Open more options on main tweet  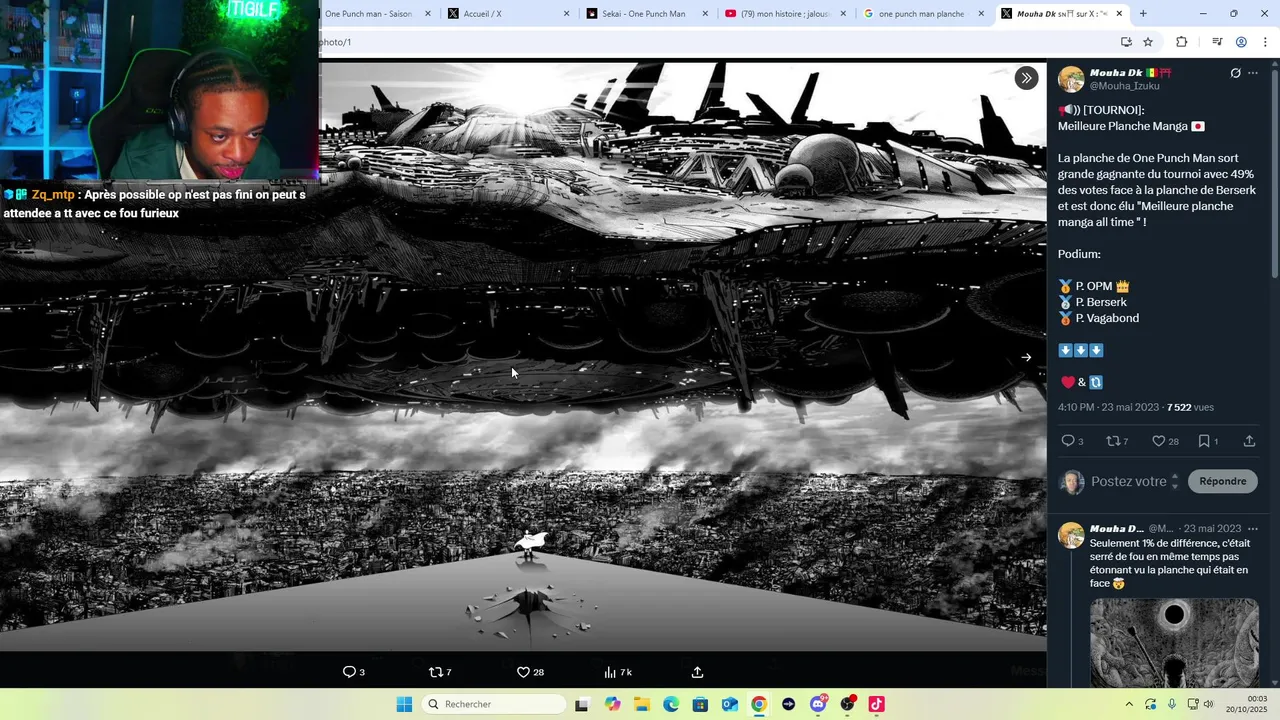click(1253, 73)
